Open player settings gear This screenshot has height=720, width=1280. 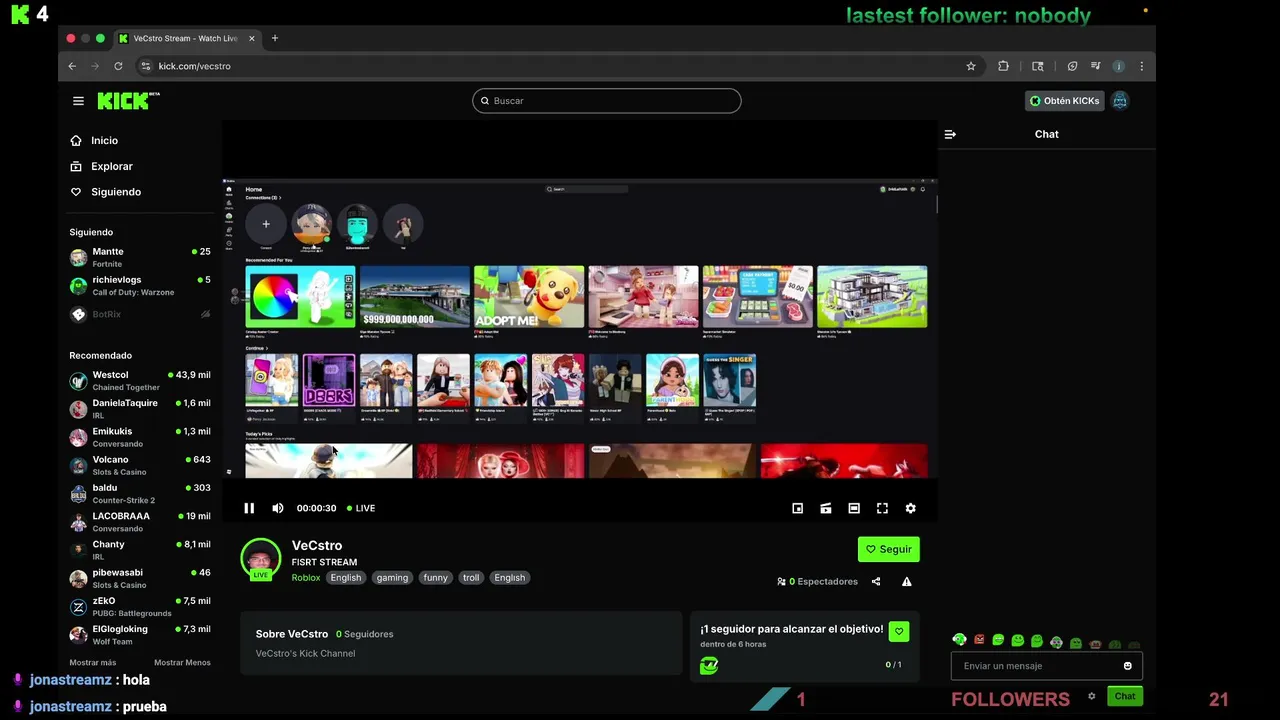click(x=911, y=508)
